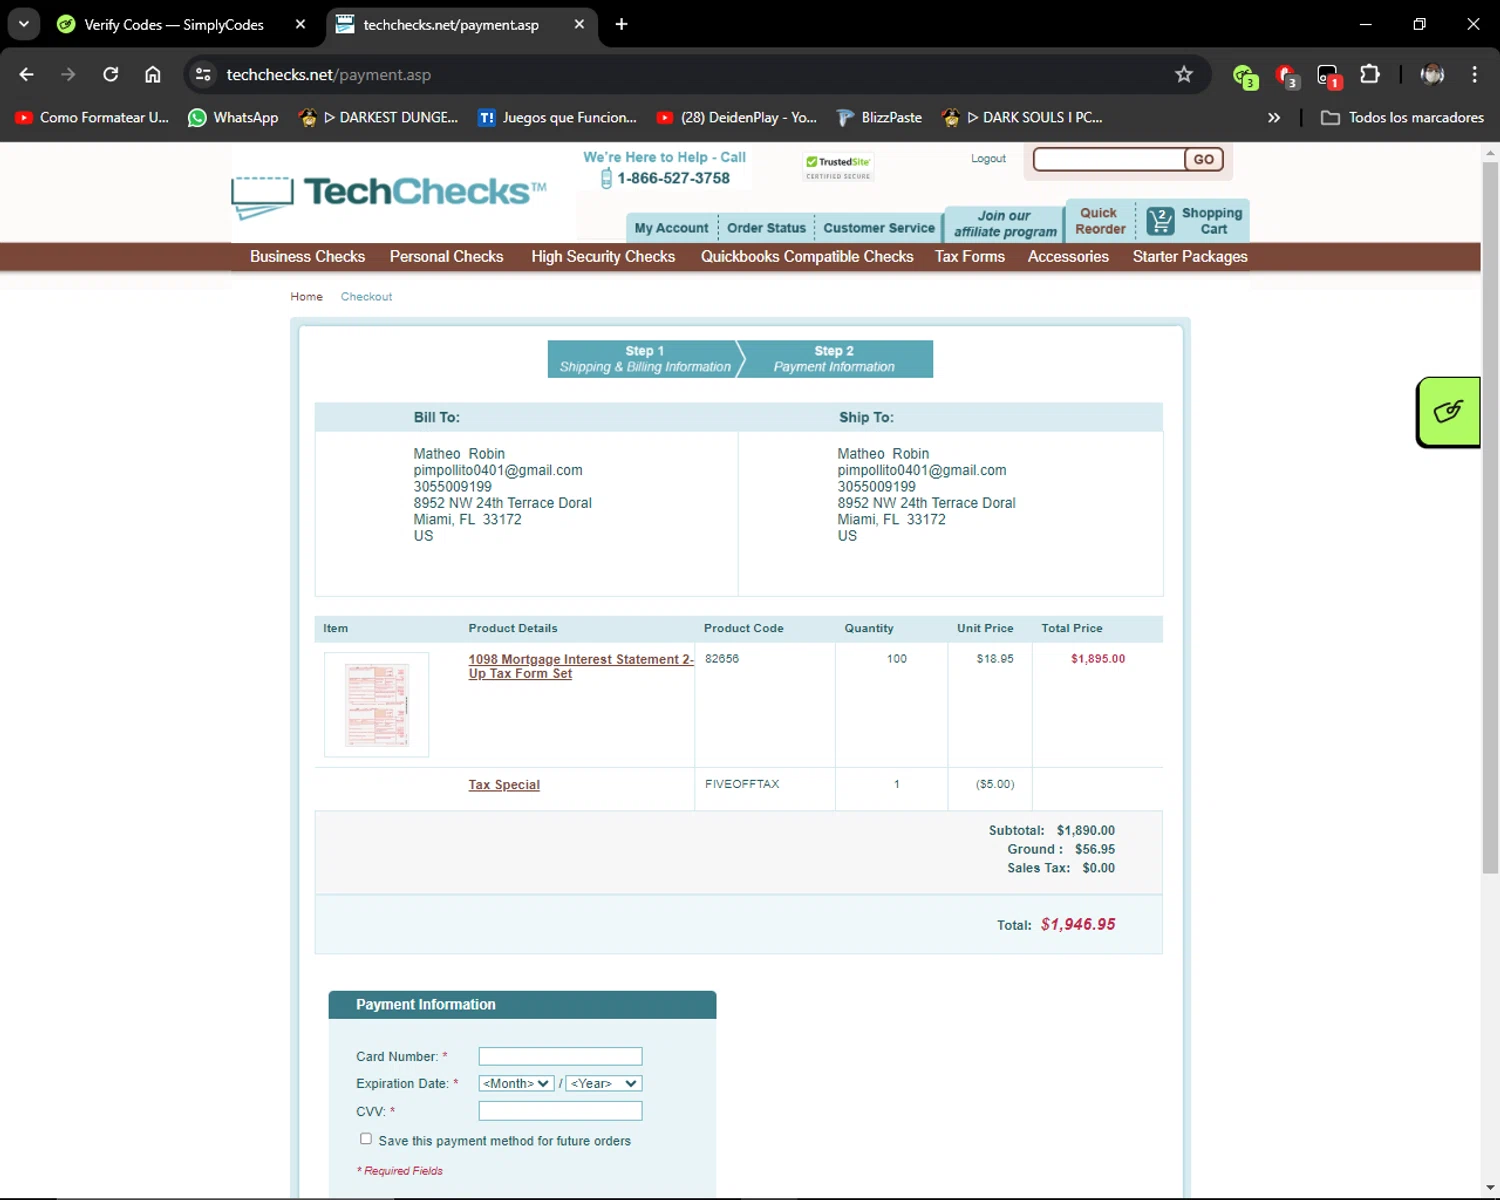Click the CVV input field
1500x1200 pixels.
click(560, 1110)
